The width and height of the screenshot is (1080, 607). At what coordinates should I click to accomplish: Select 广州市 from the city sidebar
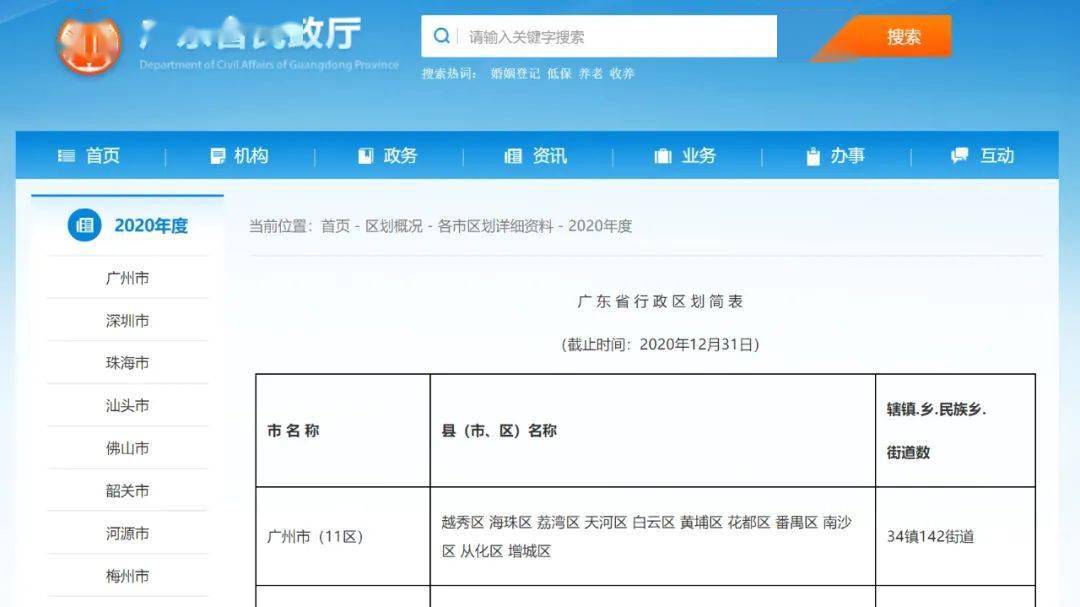point(127,278)
